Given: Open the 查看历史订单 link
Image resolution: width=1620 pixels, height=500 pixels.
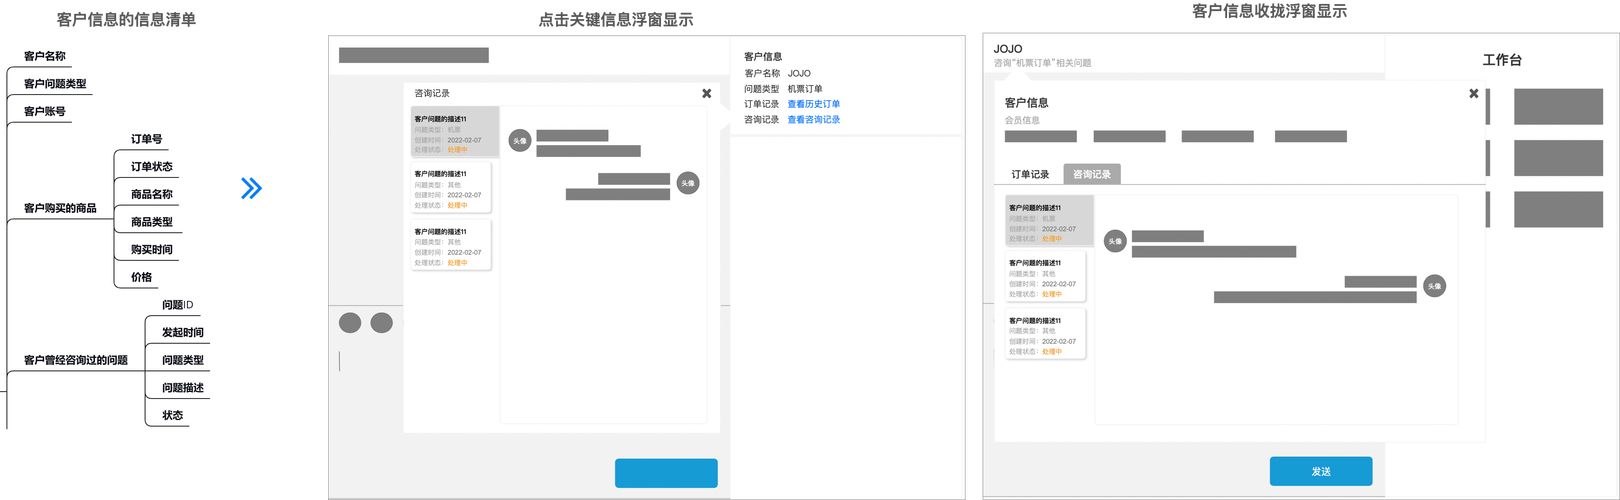Looking at the screenshot, I should tap(813, 104).
